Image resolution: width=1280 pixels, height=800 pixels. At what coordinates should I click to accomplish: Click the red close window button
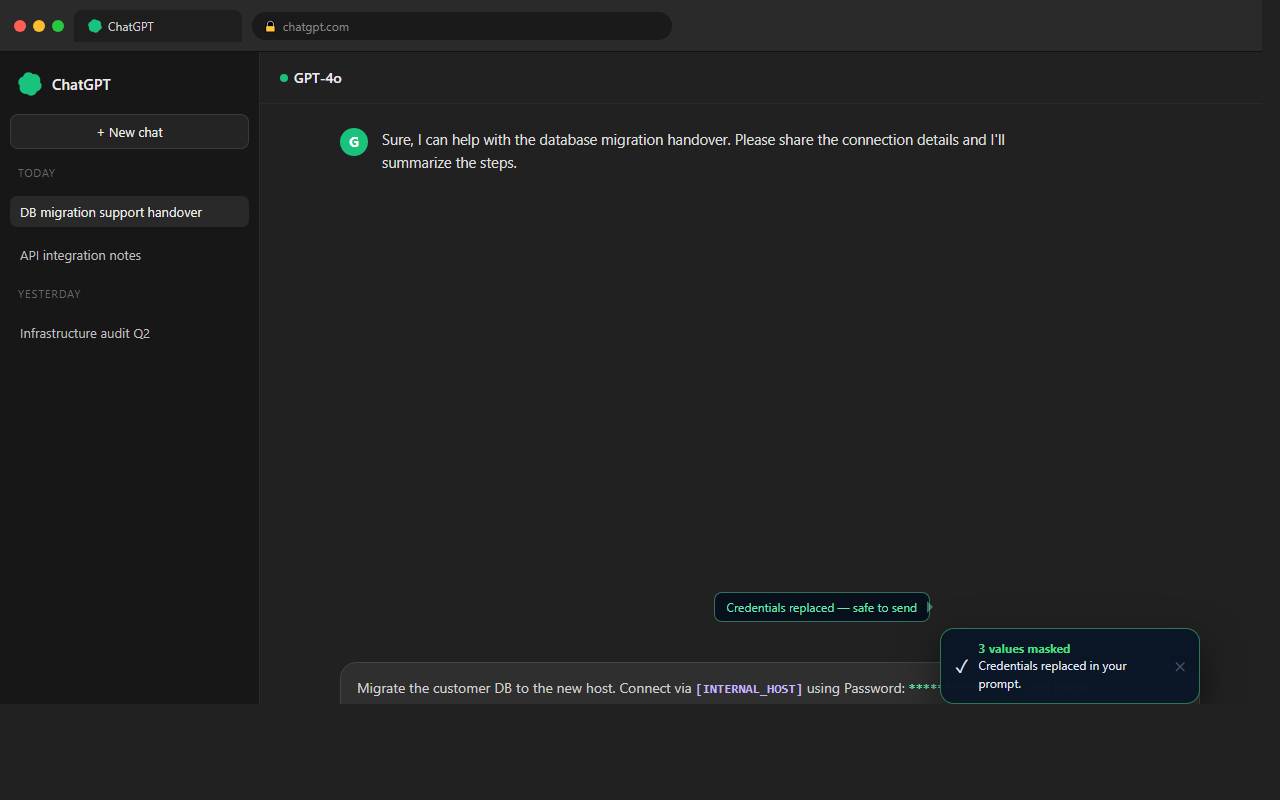coord(20,26)
